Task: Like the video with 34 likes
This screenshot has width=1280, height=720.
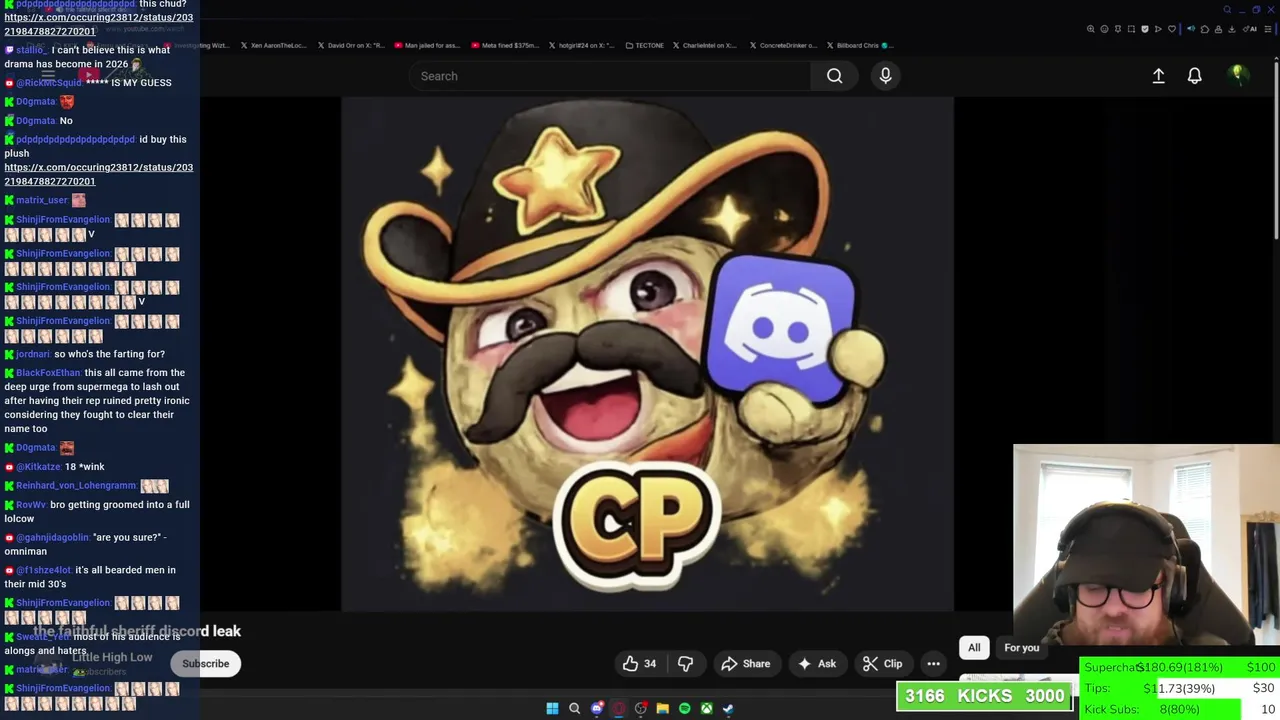Action: click(640, 664)
